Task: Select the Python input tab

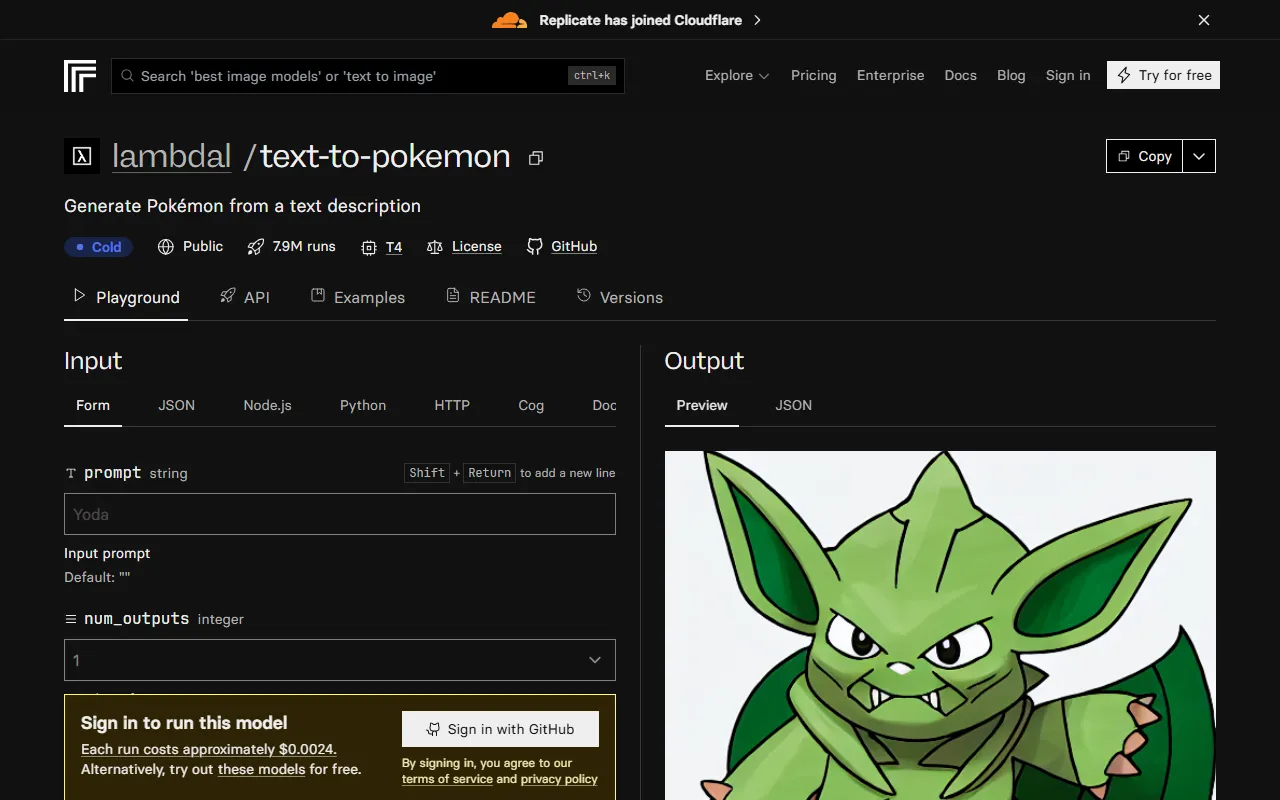Action: pyautogui.click(x=362, y=405)
